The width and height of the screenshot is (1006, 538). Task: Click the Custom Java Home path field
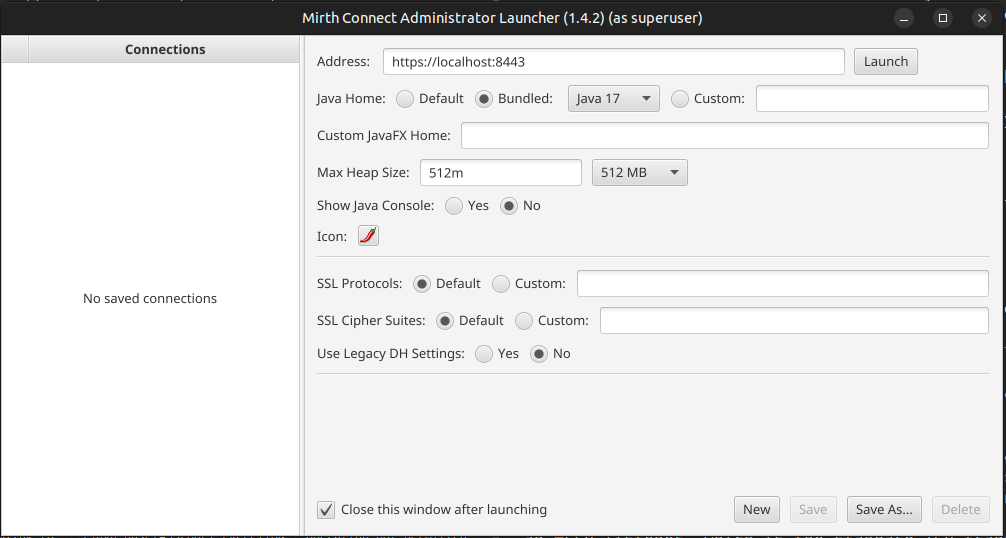[872, 99]
